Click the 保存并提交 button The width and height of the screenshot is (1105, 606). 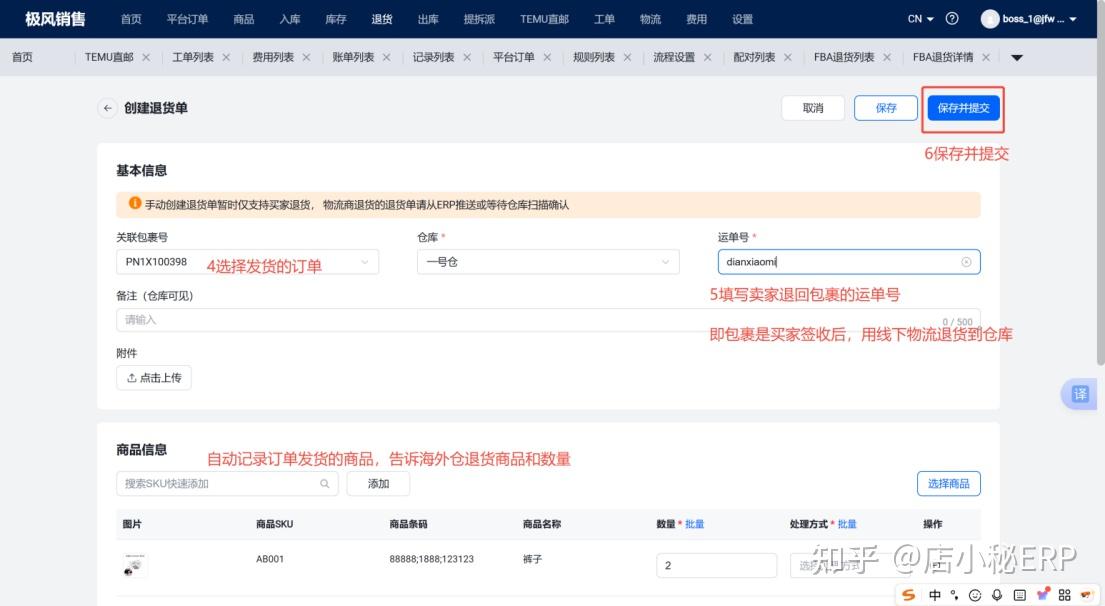coord(963,108)
